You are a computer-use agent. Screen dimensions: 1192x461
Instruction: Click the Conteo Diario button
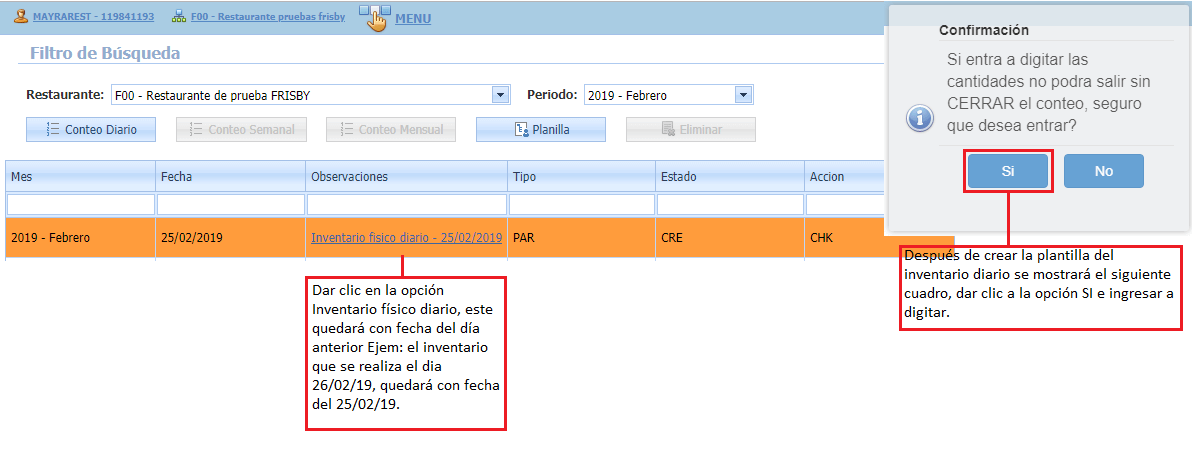tap(91, 129)
